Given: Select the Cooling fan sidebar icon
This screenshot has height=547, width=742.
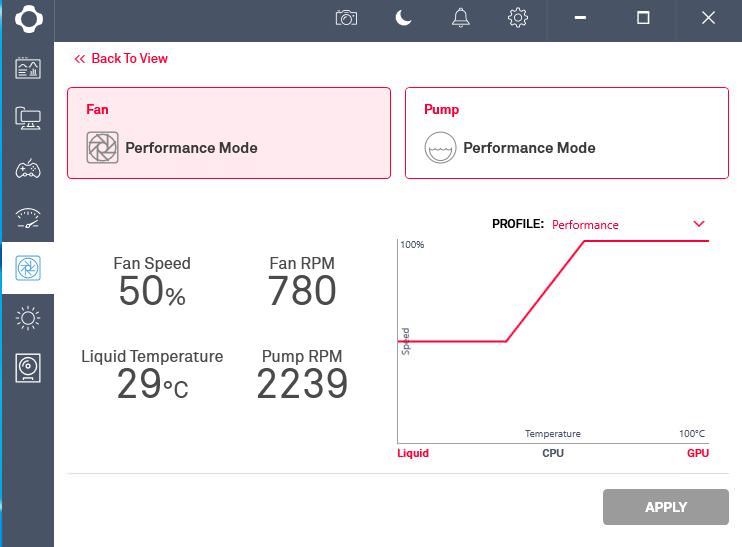Looking at the screenshot, I should [x=27, y=268].
